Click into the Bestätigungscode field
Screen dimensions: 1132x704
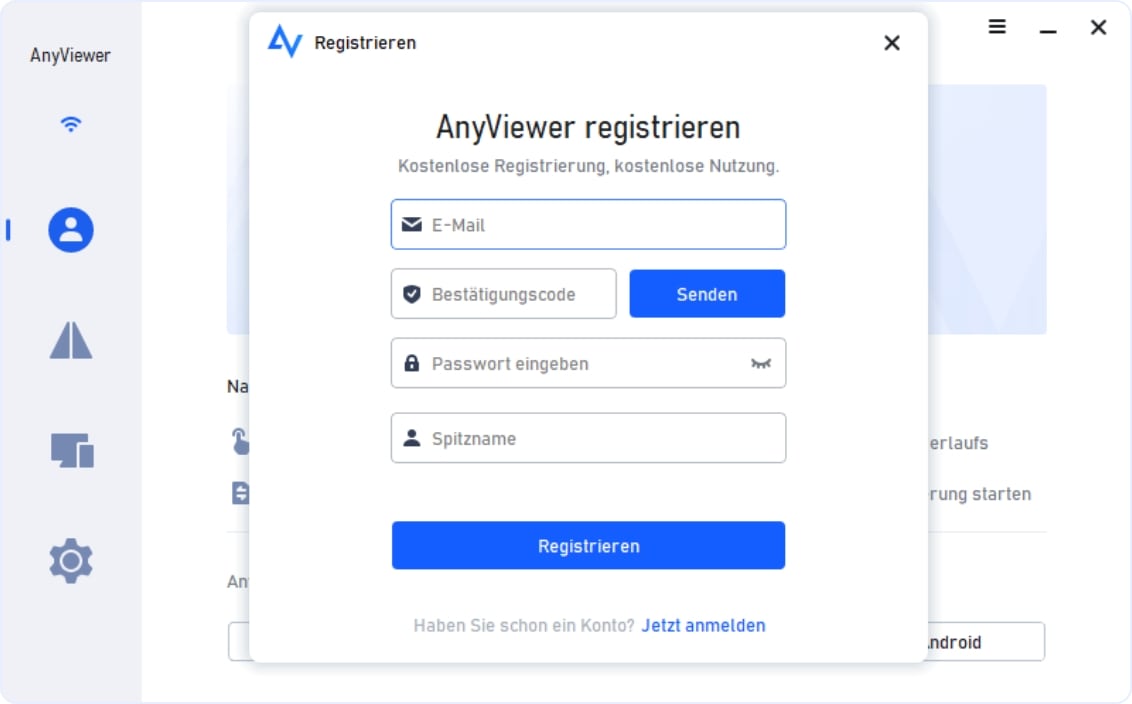tap(515, 294)
